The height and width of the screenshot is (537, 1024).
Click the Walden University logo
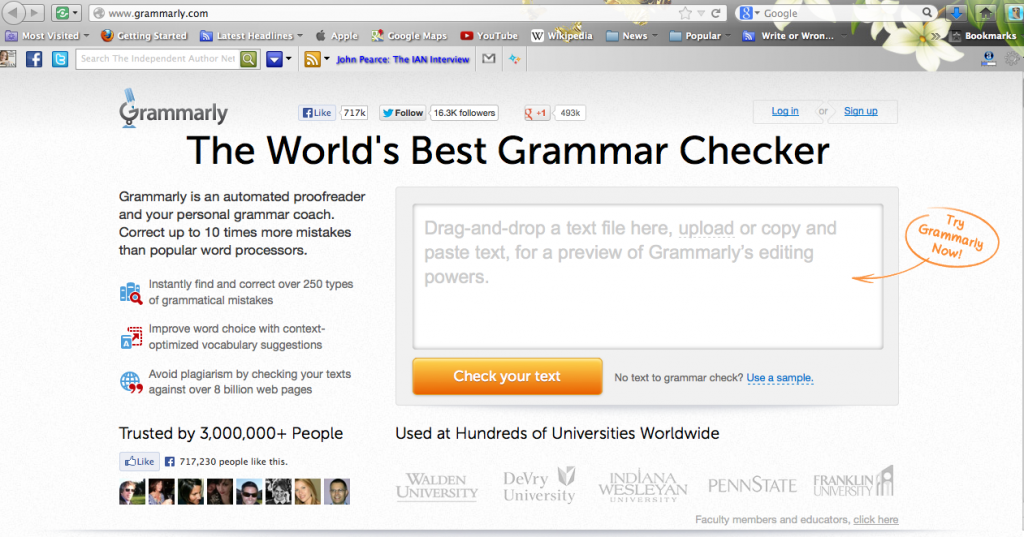click(437, 487)
